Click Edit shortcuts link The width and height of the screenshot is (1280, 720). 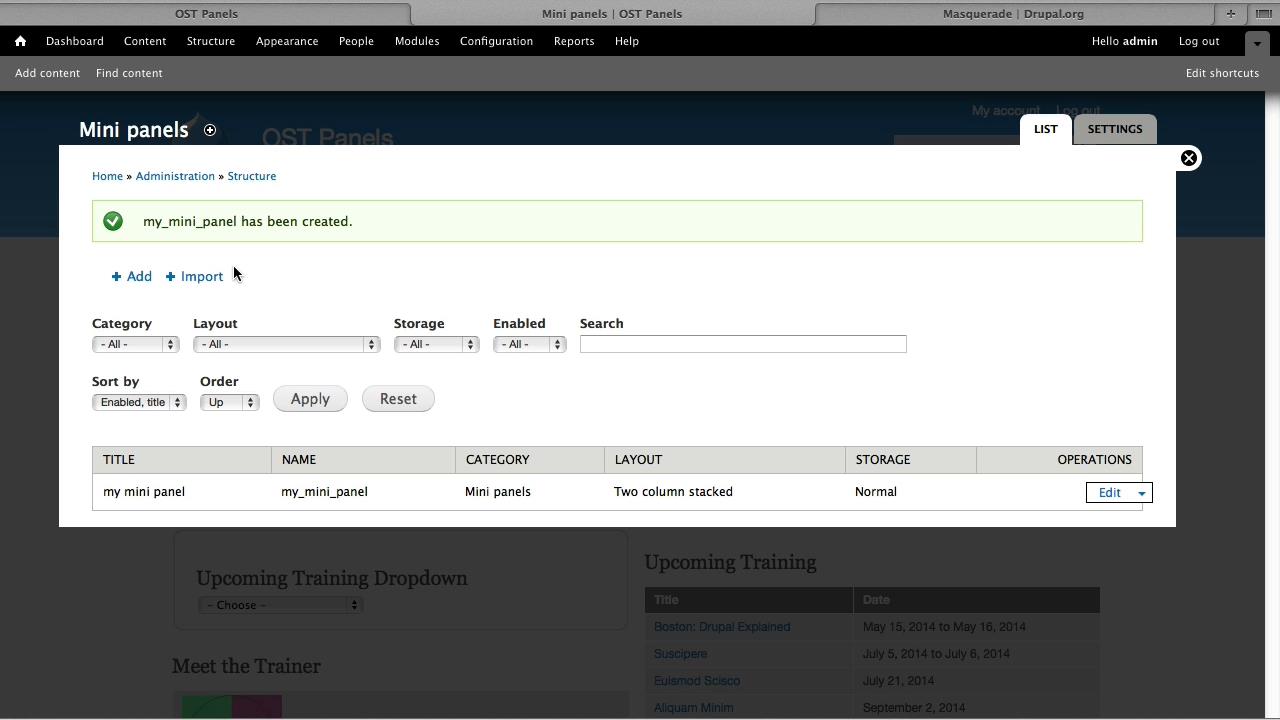click(x=1222, y=73)
